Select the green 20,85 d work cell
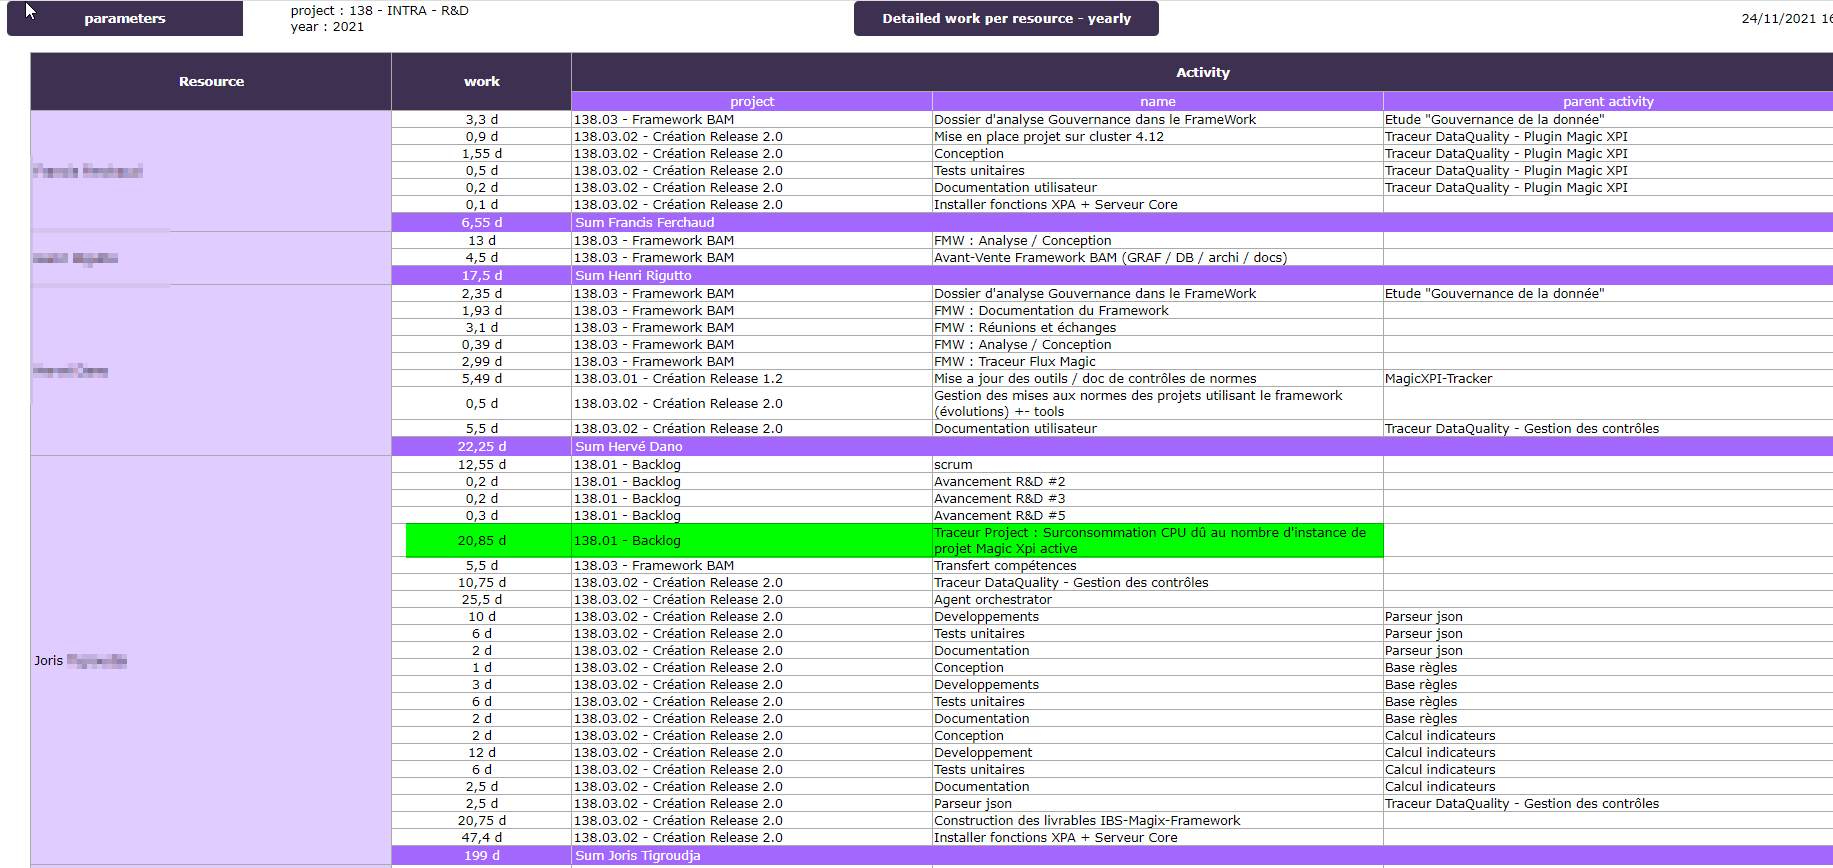The height and width of the screenshot is (868, 1833). pos(481,541)
